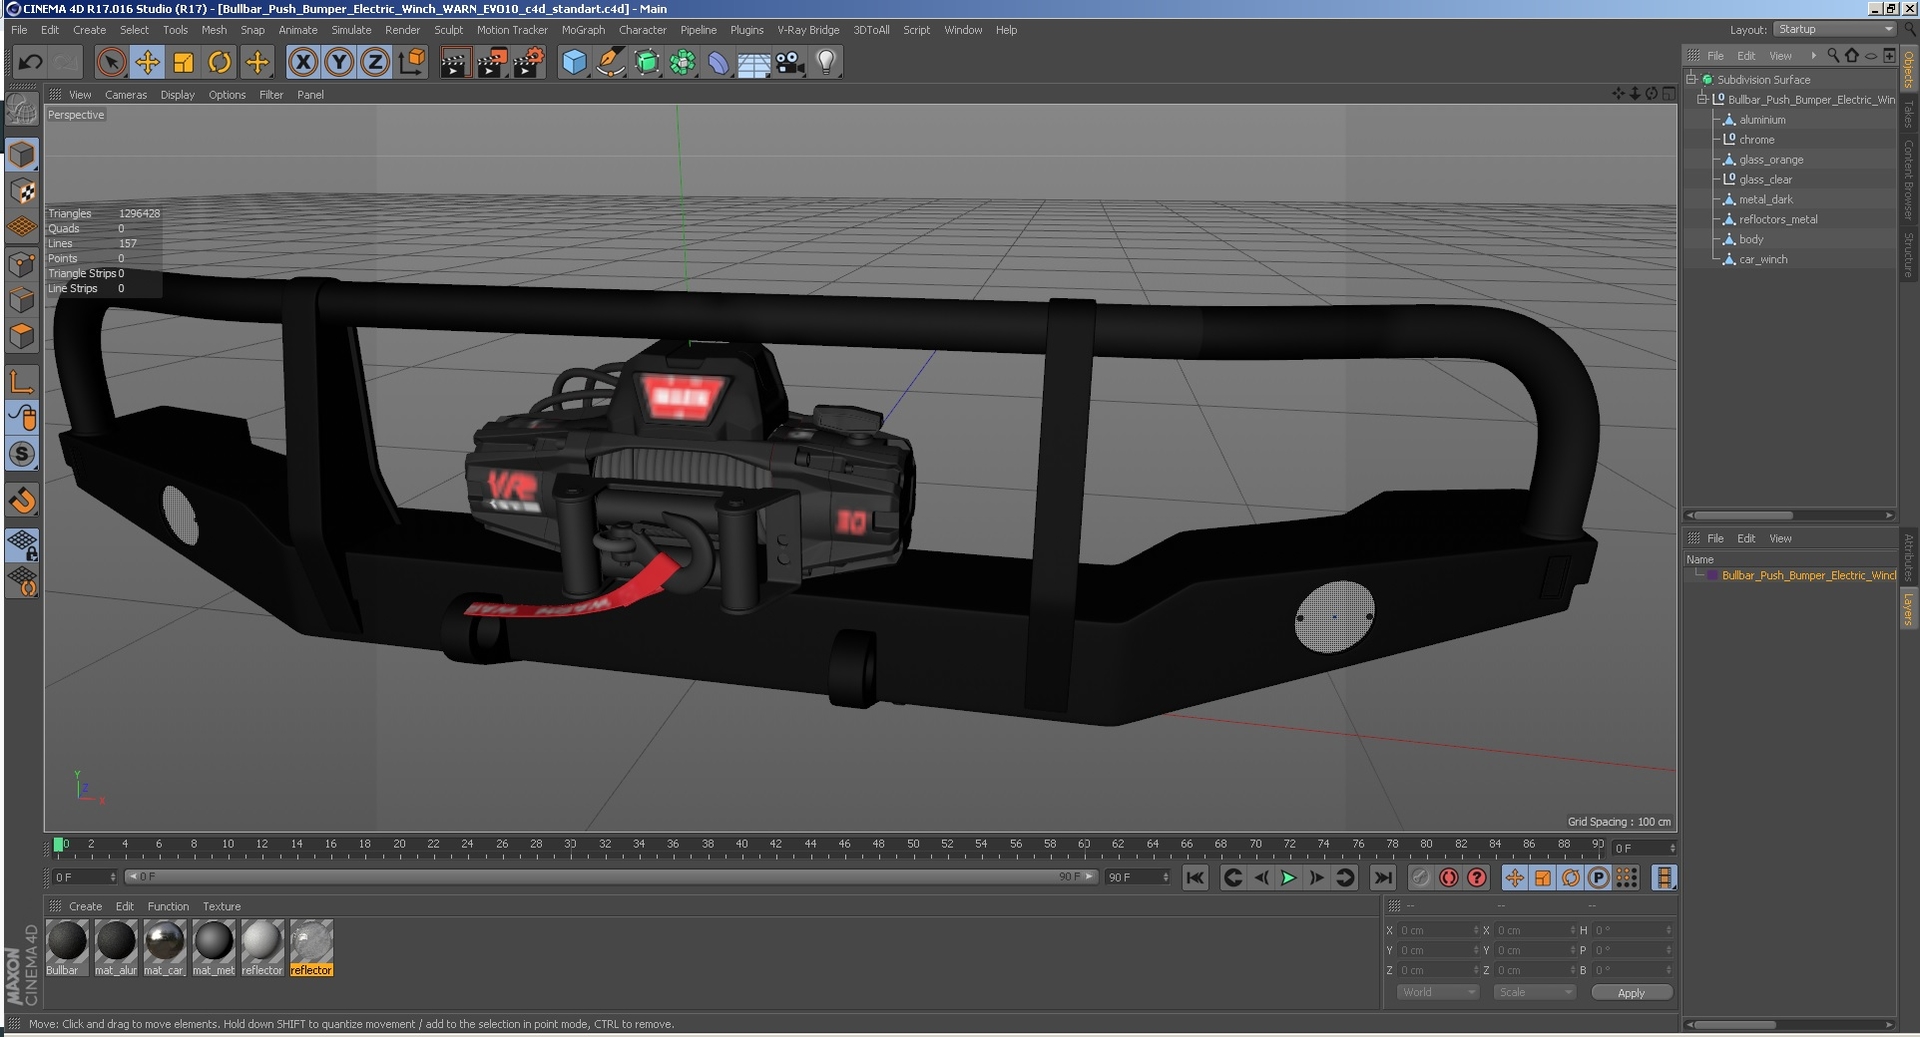Click the Apply button in coordinates panel
Screen dimensions: 1920x1037
tap(1632, 992)
